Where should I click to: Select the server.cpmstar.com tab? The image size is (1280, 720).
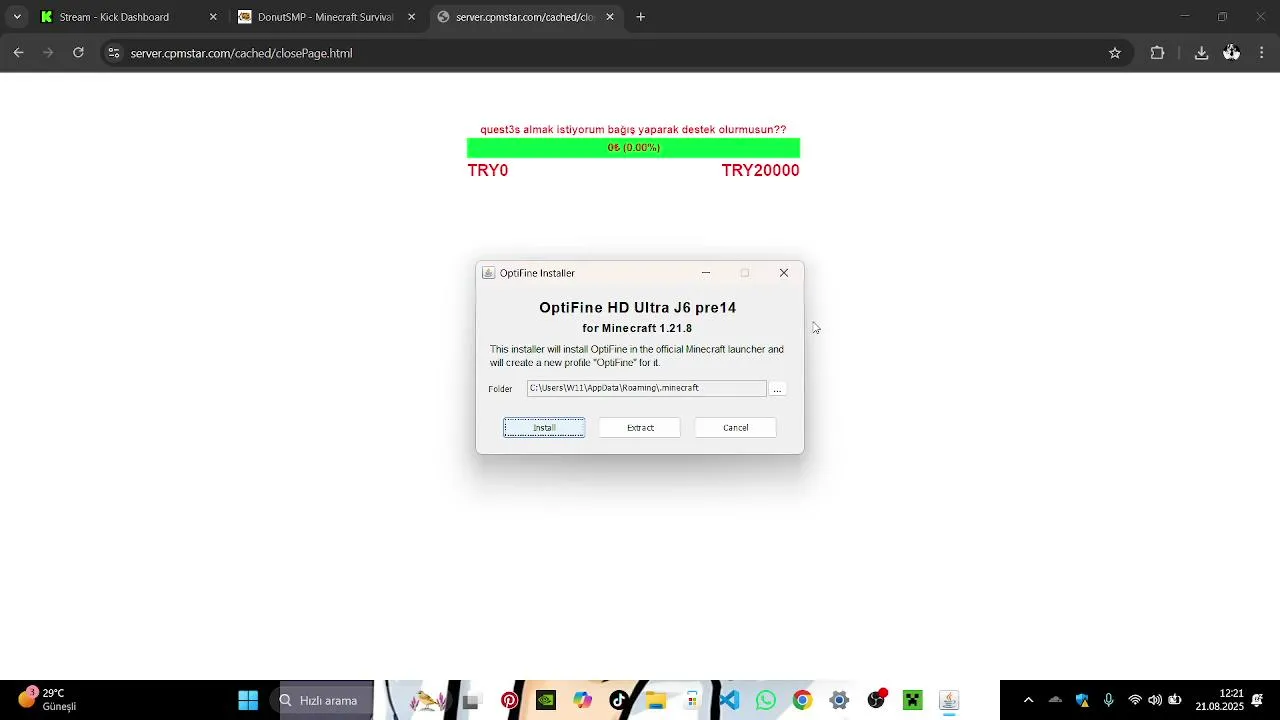(525, 17)
